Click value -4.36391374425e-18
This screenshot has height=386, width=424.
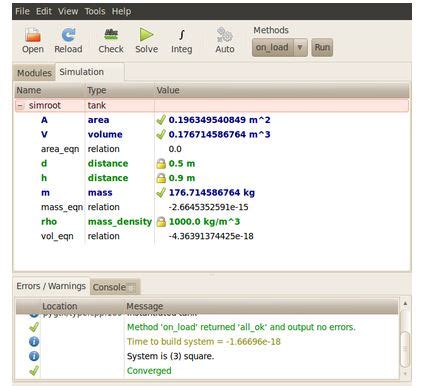pyautogui.click(x=211, y=236)
